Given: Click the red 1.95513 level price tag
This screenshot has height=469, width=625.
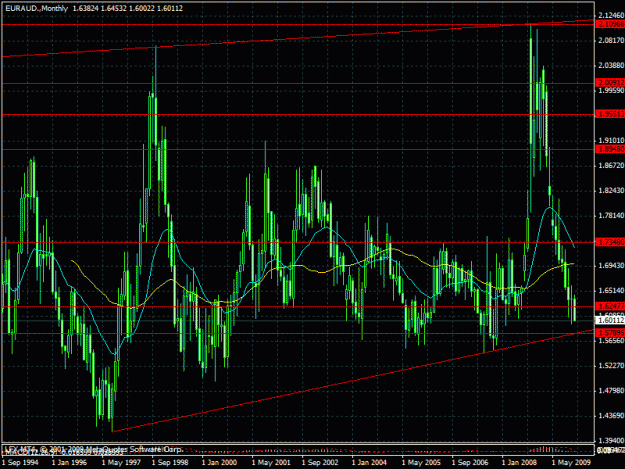Looking at the screenshot, I should [610, 114].
